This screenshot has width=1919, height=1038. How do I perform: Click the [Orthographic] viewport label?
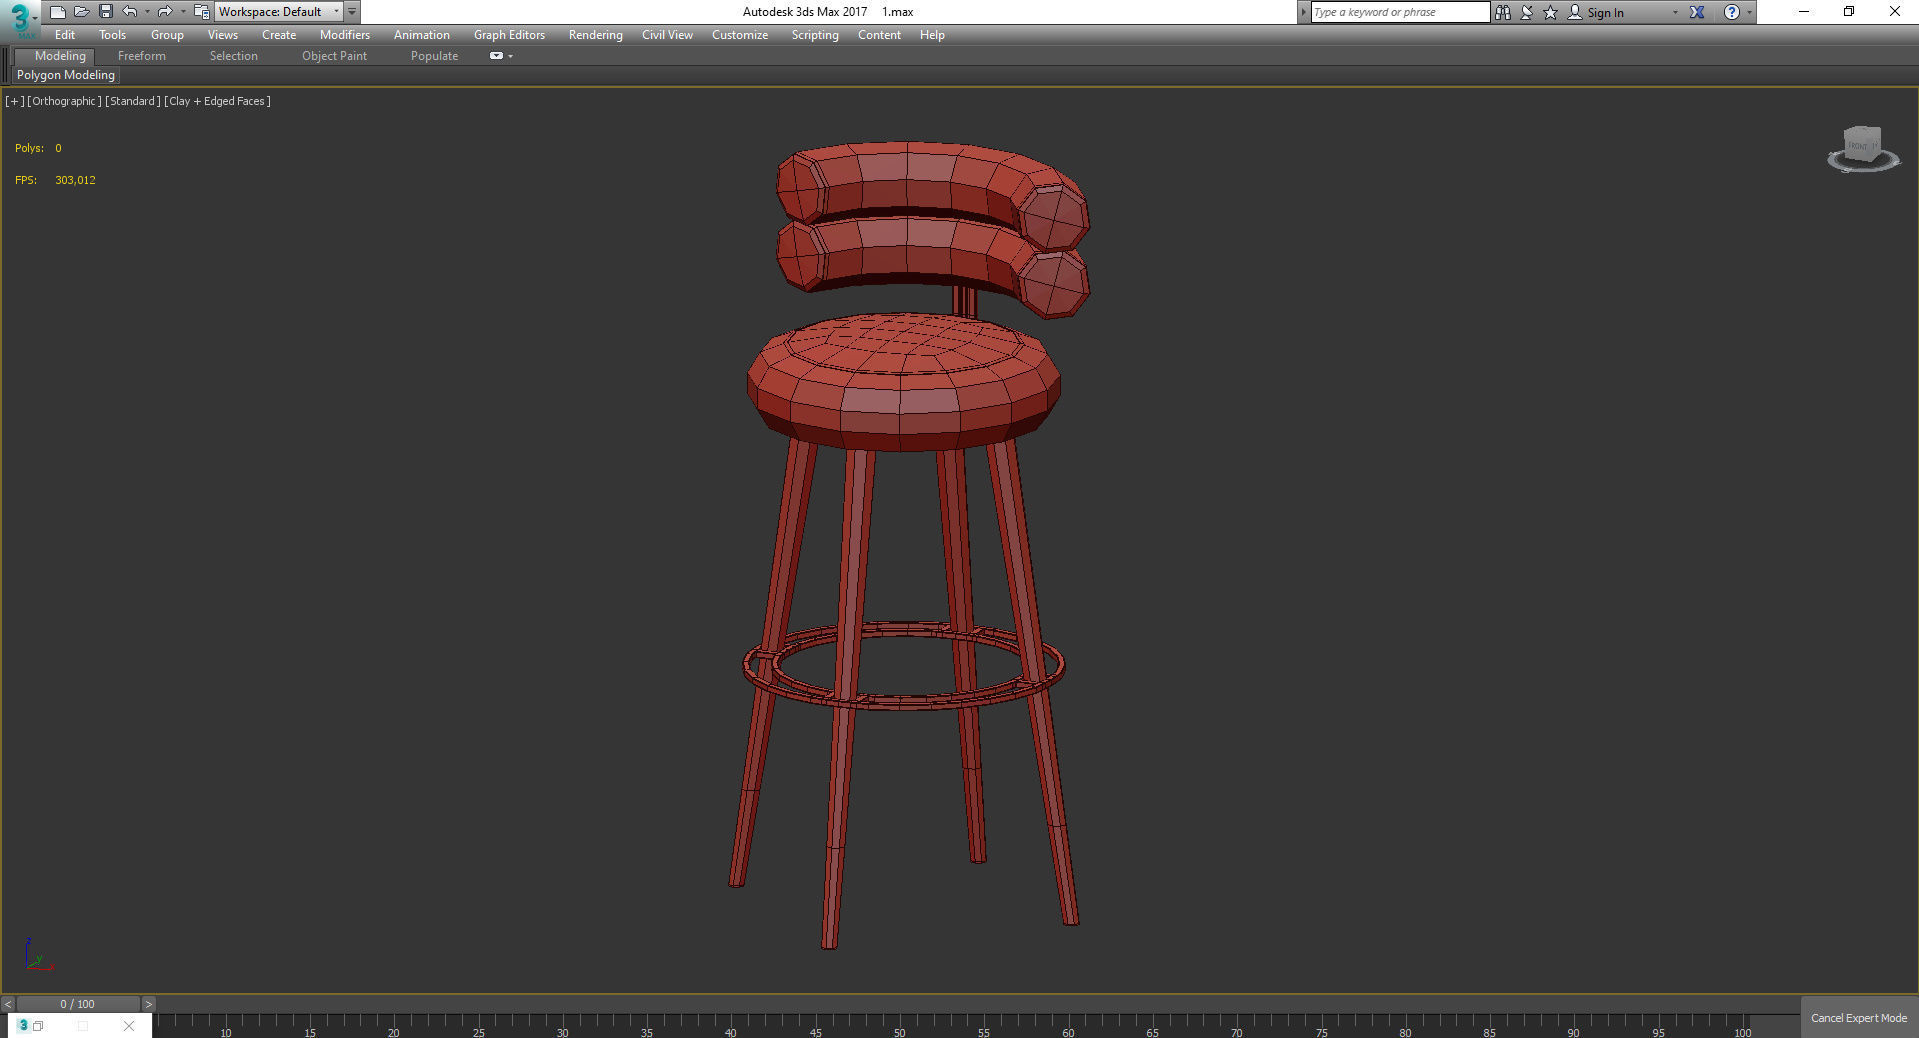[x=64, y=101]
